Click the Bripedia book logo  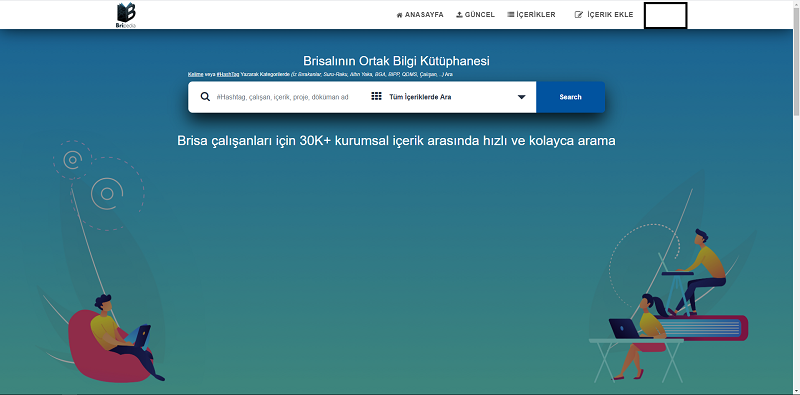click(x=126, y=15)
